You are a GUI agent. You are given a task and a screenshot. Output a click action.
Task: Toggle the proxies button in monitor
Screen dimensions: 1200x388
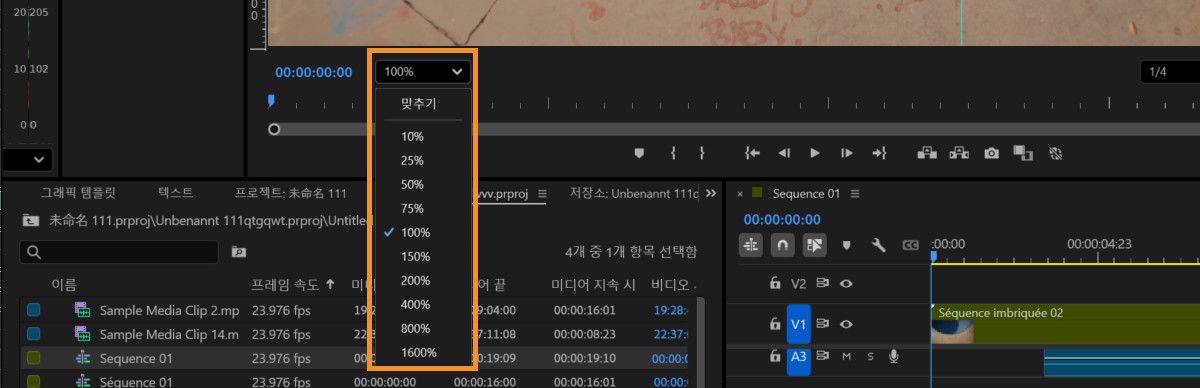(x=1055, y=153)
